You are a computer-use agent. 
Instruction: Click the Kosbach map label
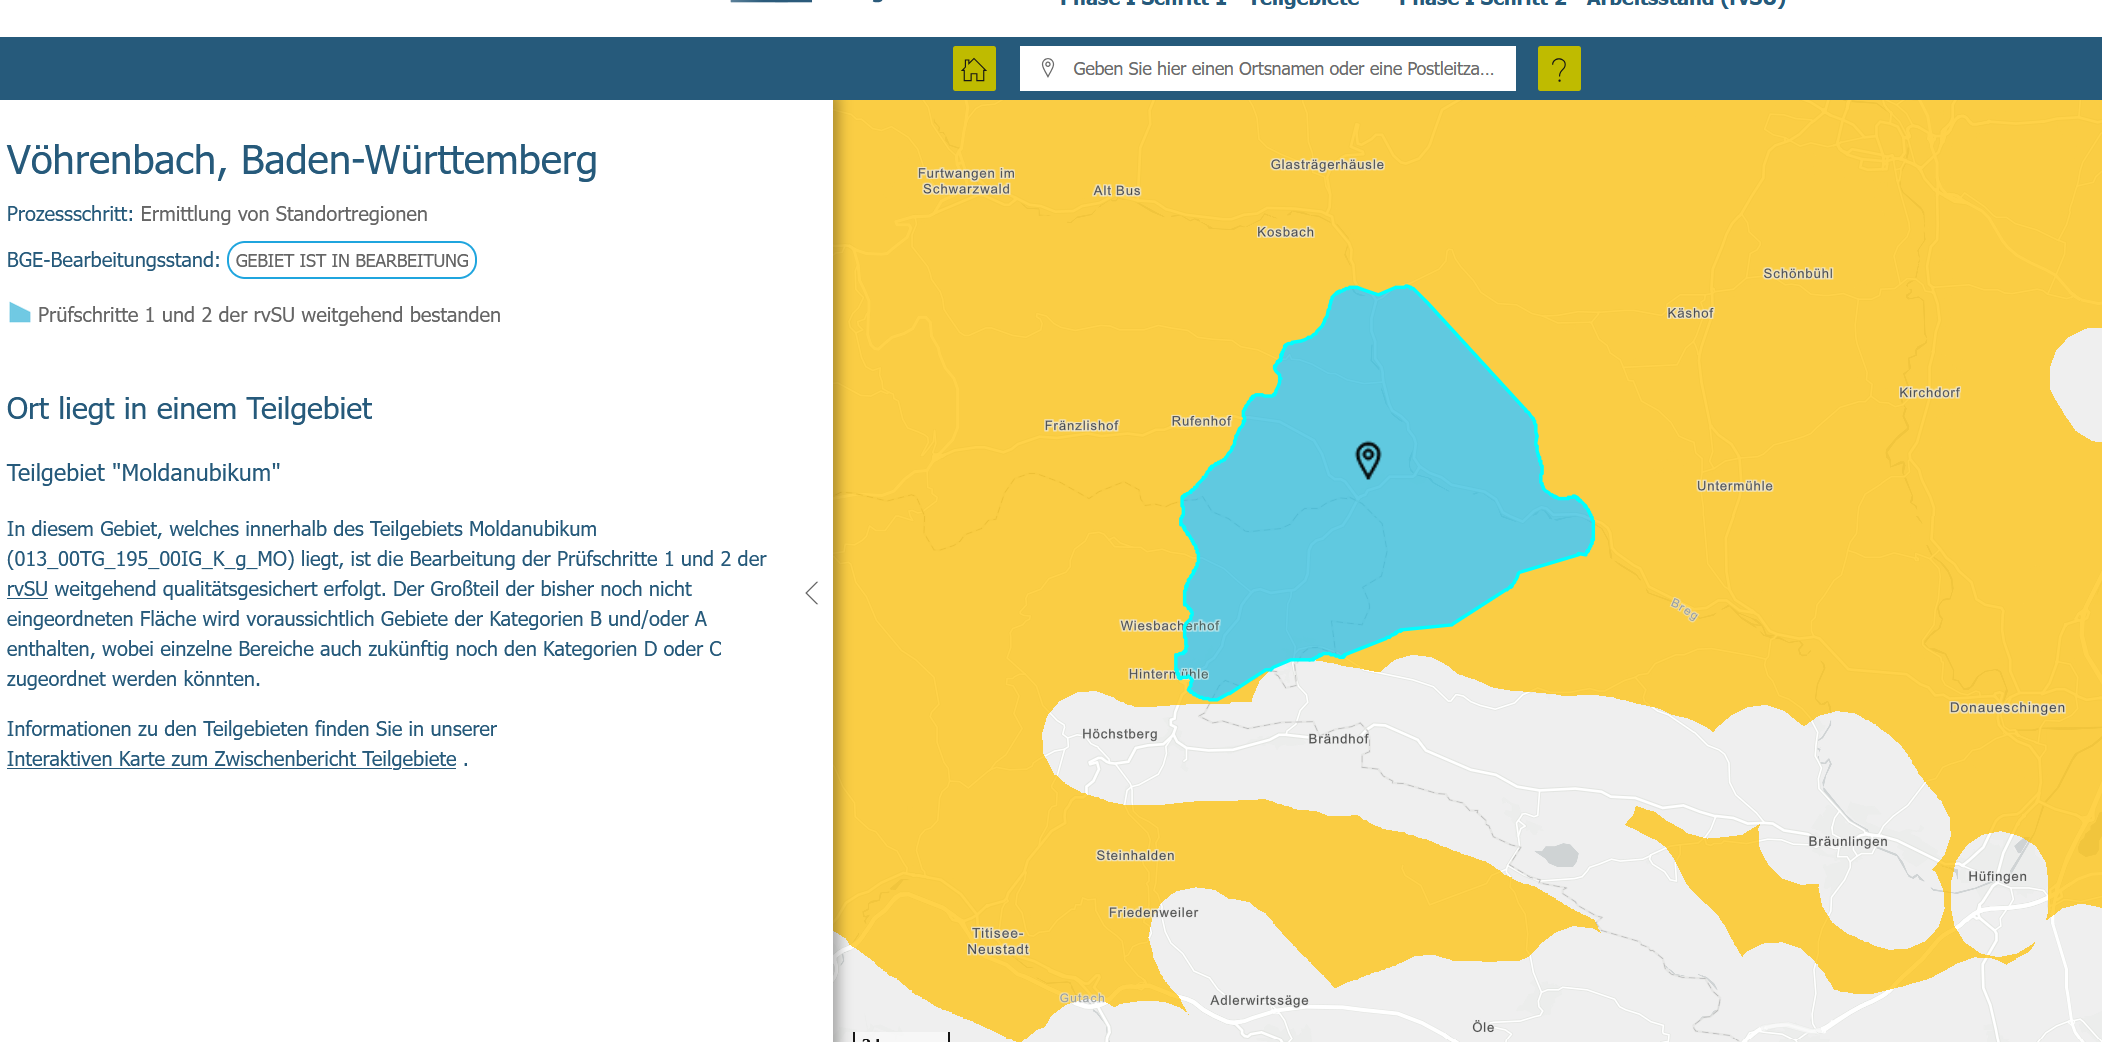point(1286,232)
